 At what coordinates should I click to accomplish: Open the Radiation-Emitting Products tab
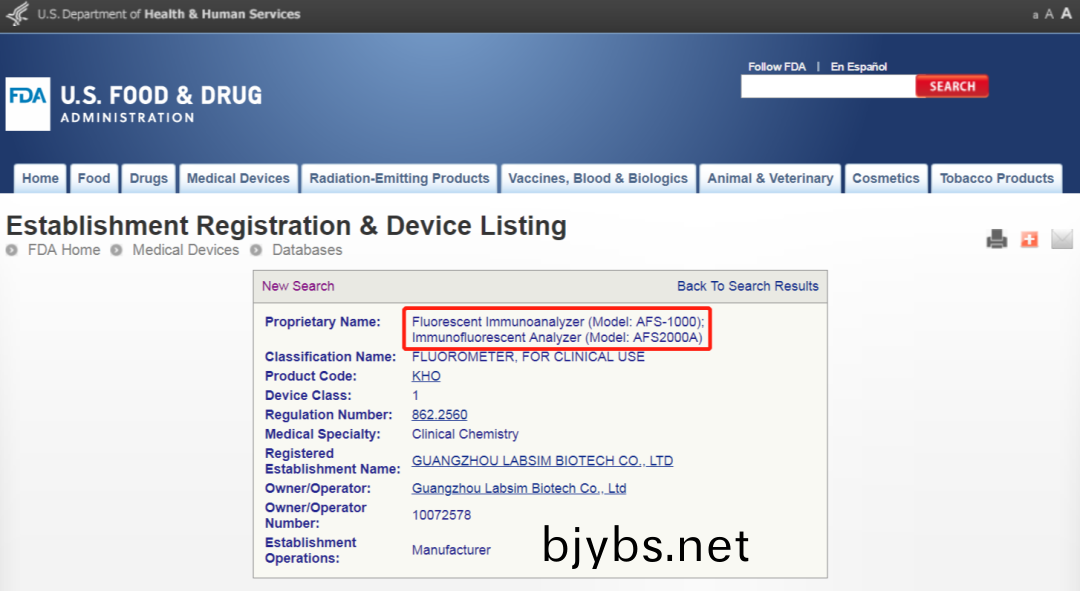pos(399,179)
